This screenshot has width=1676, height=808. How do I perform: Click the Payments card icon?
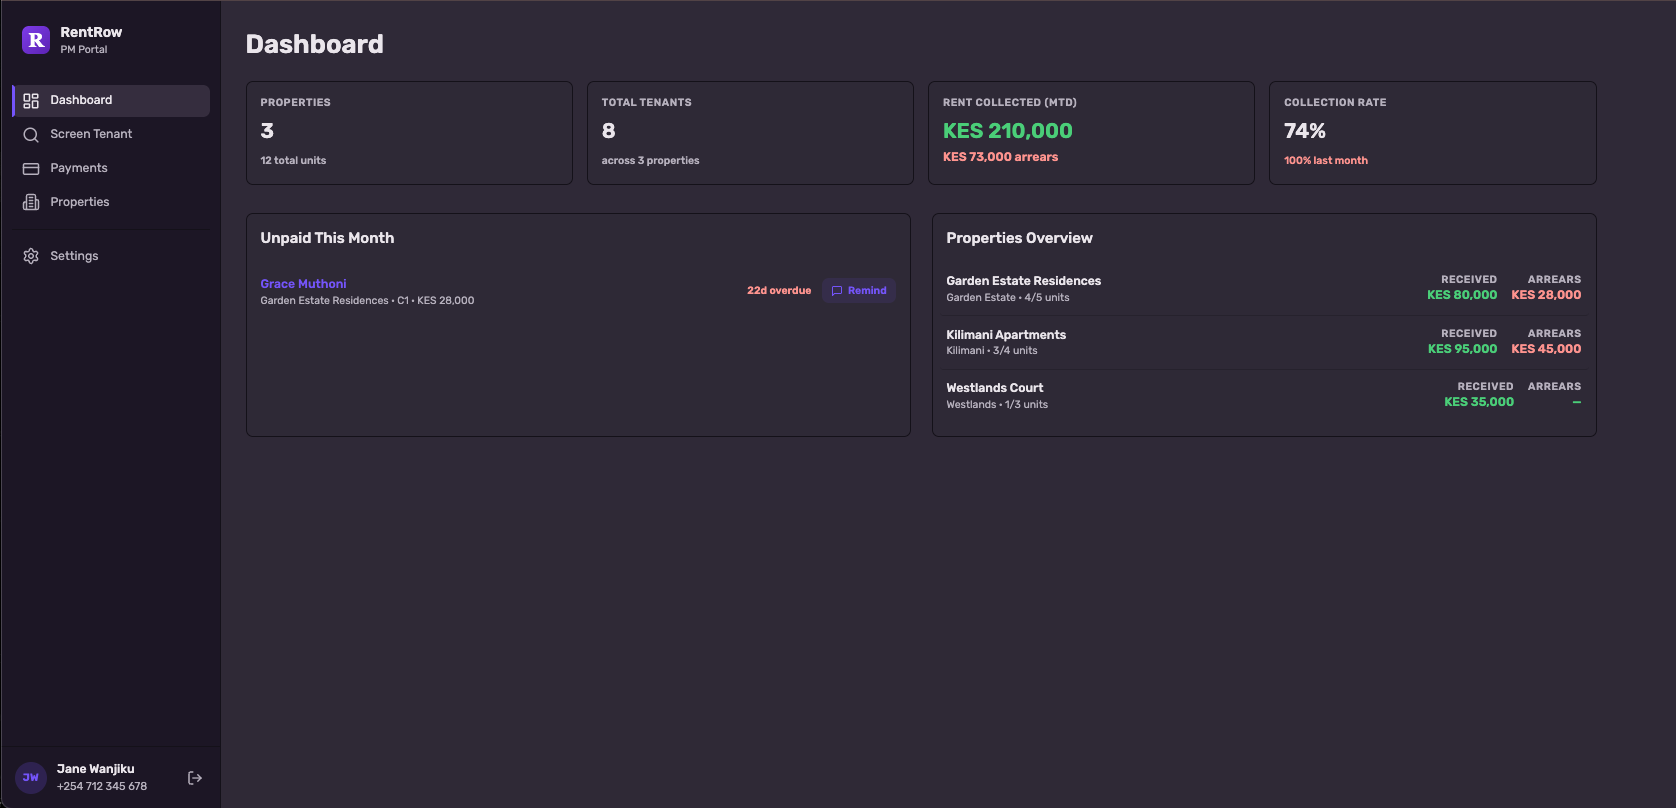coord(31,169)
